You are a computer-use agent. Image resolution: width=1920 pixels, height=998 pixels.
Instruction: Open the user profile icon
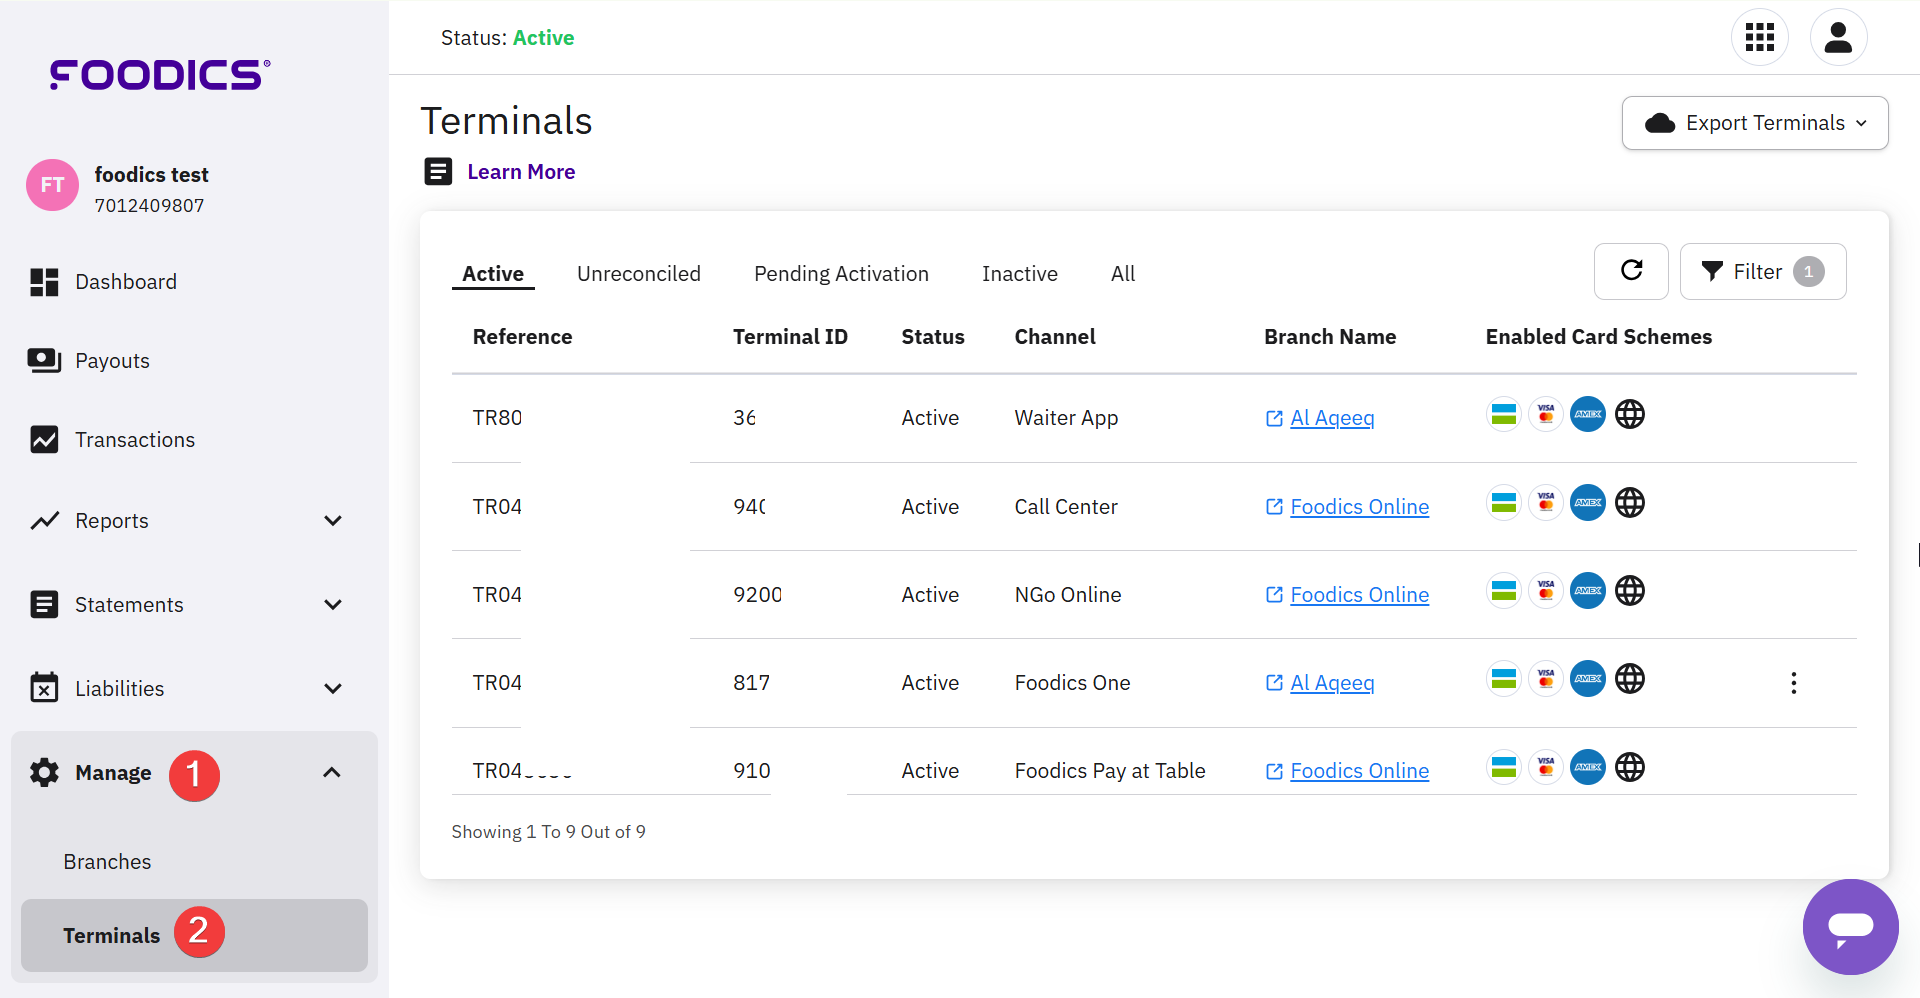(1838, 38)
